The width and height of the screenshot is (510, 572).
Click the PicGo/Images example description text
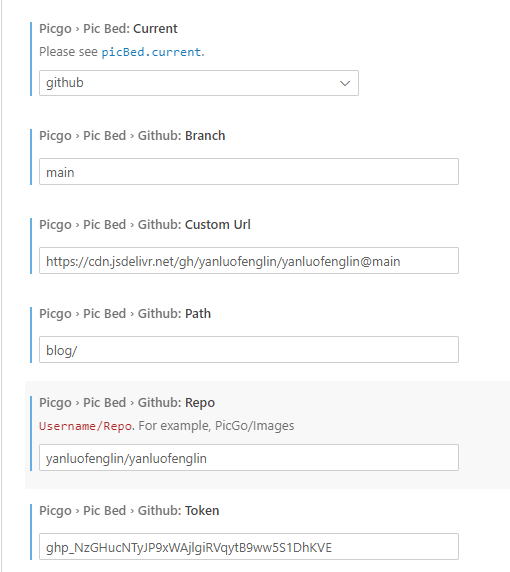point(216,426)
